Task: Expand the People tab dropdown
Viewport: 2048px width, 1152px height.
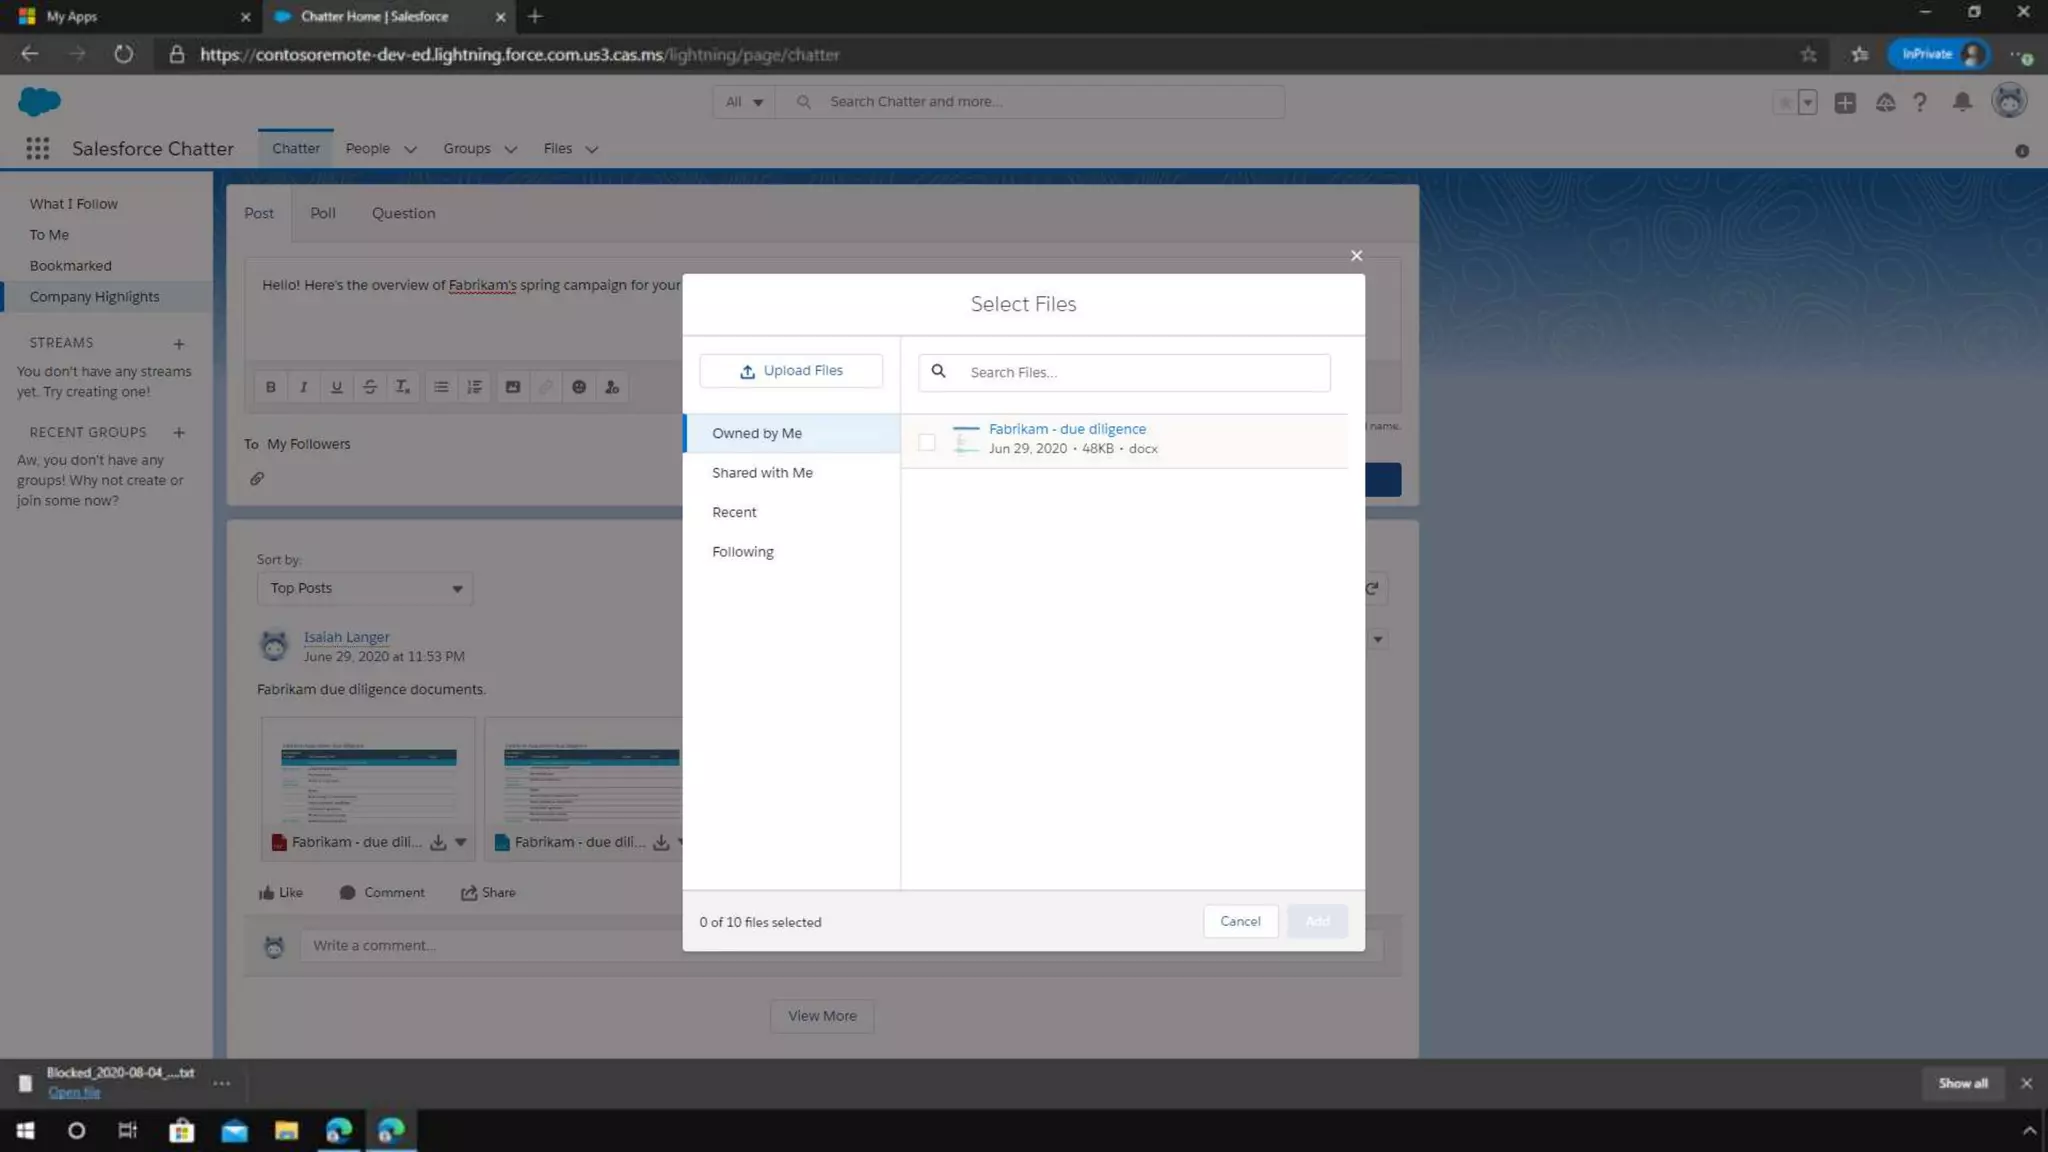Action: [x=410, y=149]
